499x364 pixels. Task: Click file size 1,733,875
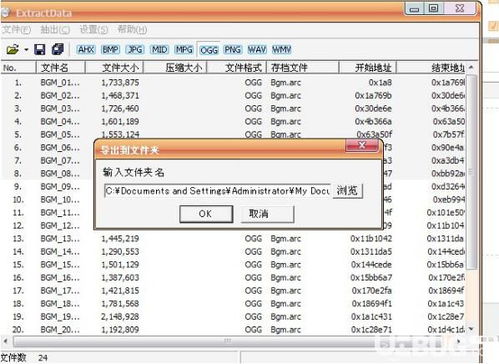click(120, 83)
